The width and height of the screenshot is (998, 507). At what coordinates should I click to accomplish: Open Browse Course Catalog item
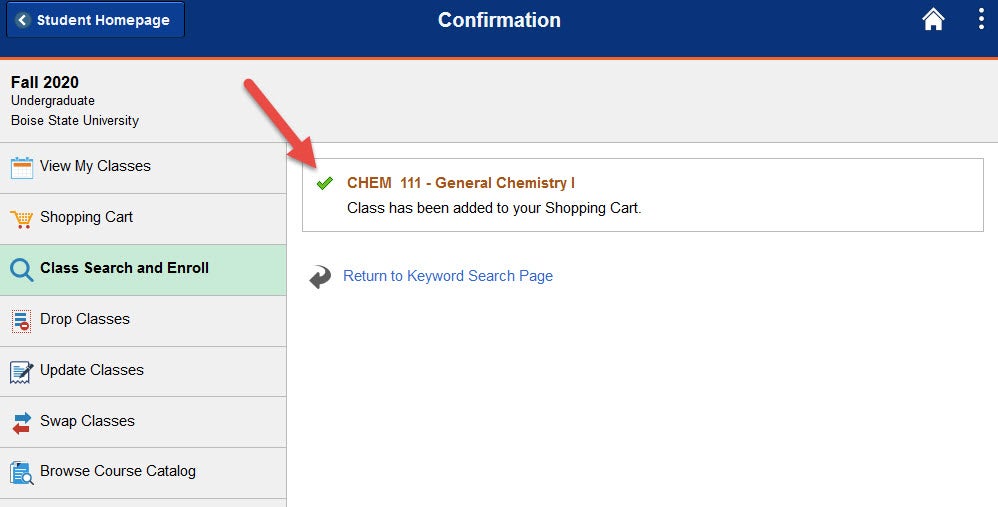pos(143,473)
